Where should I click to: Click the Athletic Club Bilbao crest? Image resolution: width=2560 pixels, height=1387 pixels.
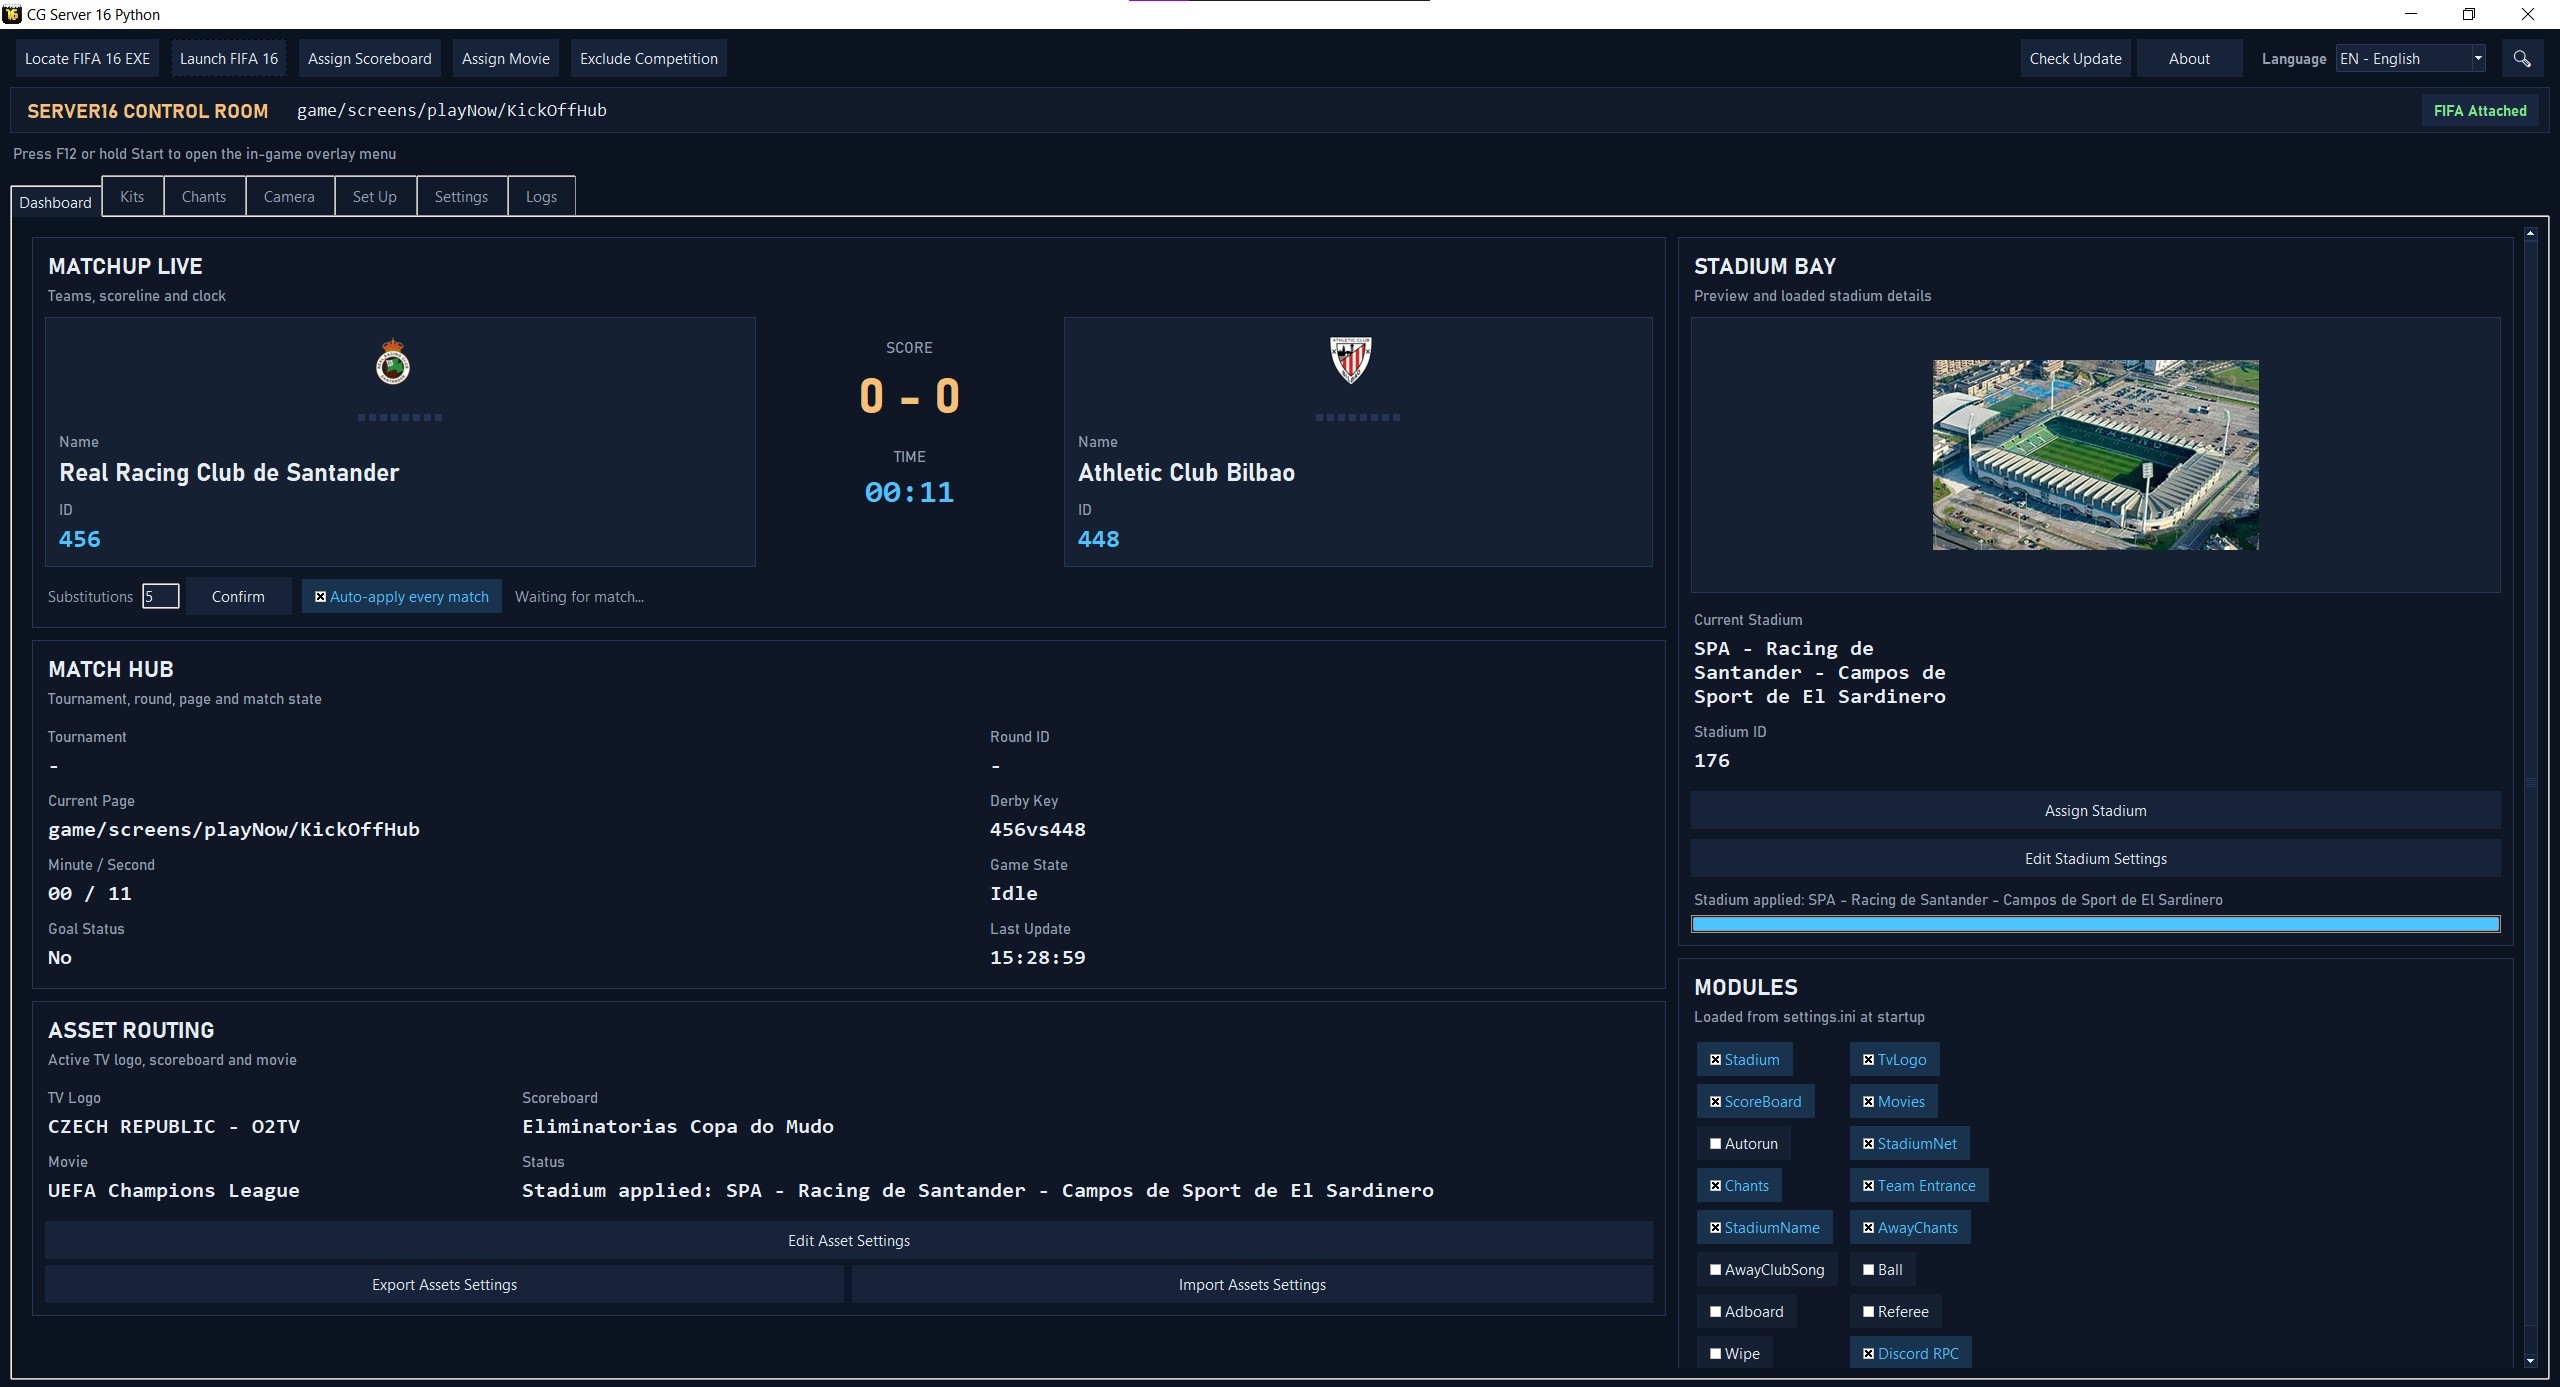(x=1351, y=360)
